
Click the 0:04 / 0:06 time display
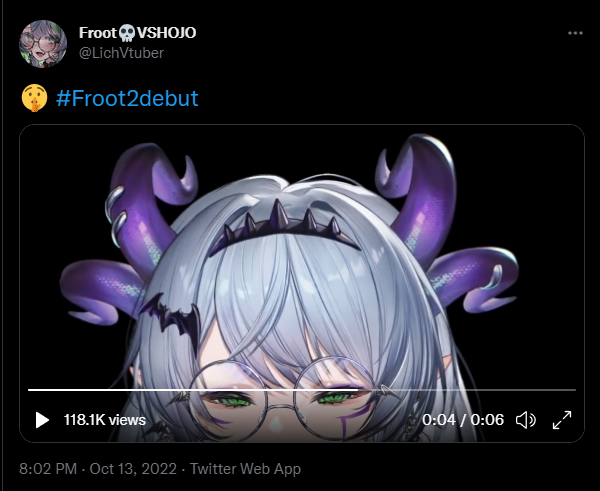tap(463, 420)
